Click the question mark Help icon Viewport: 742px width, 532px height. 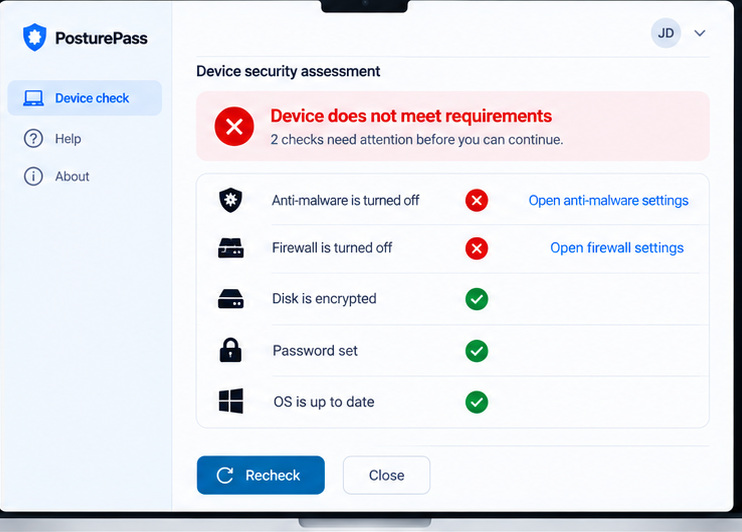click(33, 139)
